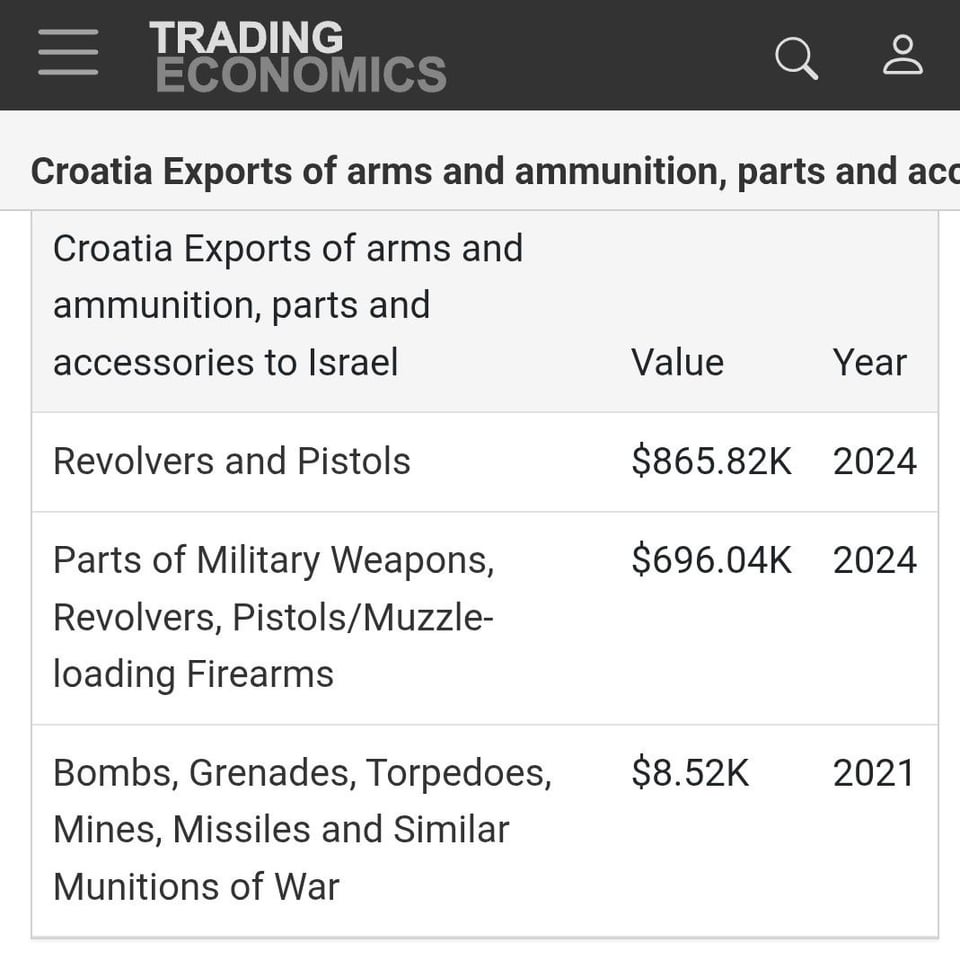Select the Revolvers and Pistols entry

[232, 461]
